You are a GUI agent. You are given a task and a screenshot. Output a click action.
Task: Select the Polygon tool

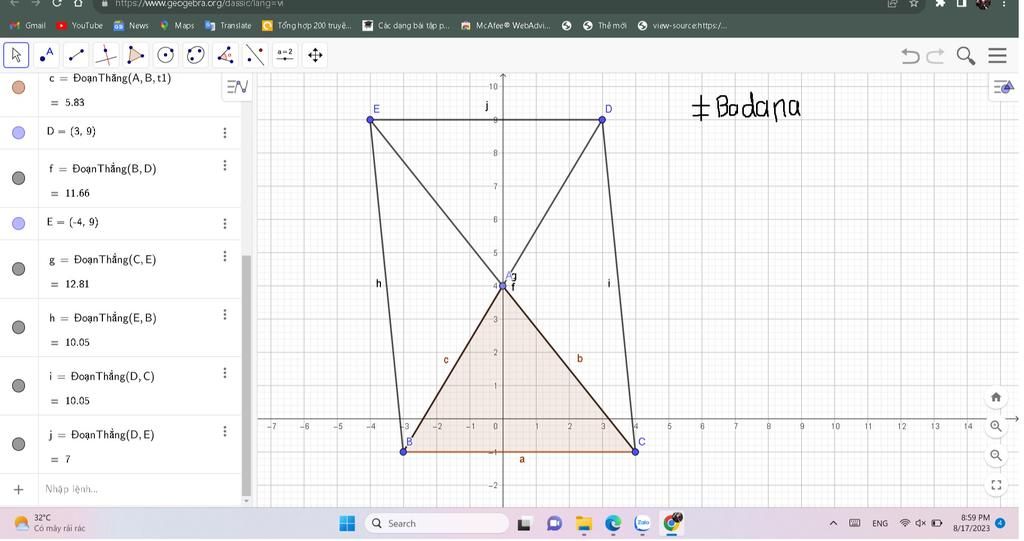(136, 55)
